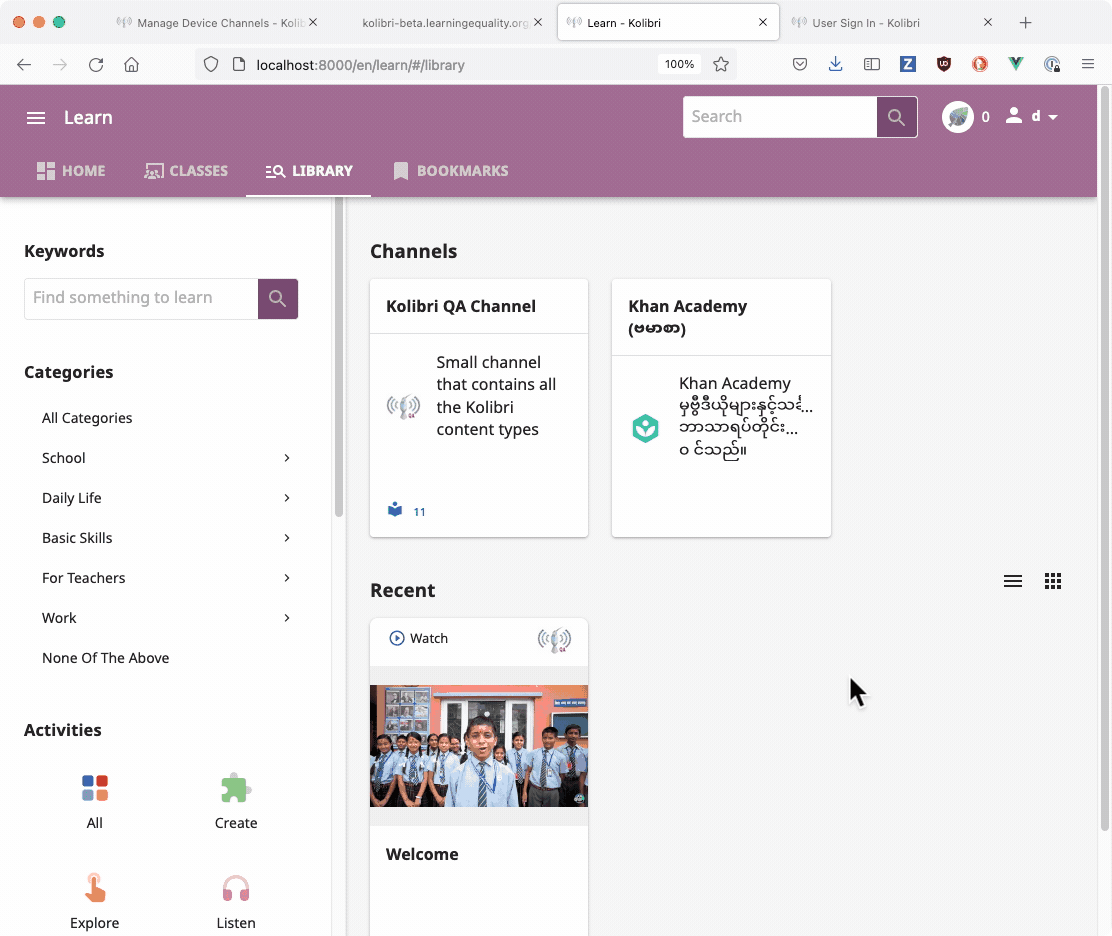Switch to User Sign In browser tab
The image size is (1112, 936).
point(891,23)
